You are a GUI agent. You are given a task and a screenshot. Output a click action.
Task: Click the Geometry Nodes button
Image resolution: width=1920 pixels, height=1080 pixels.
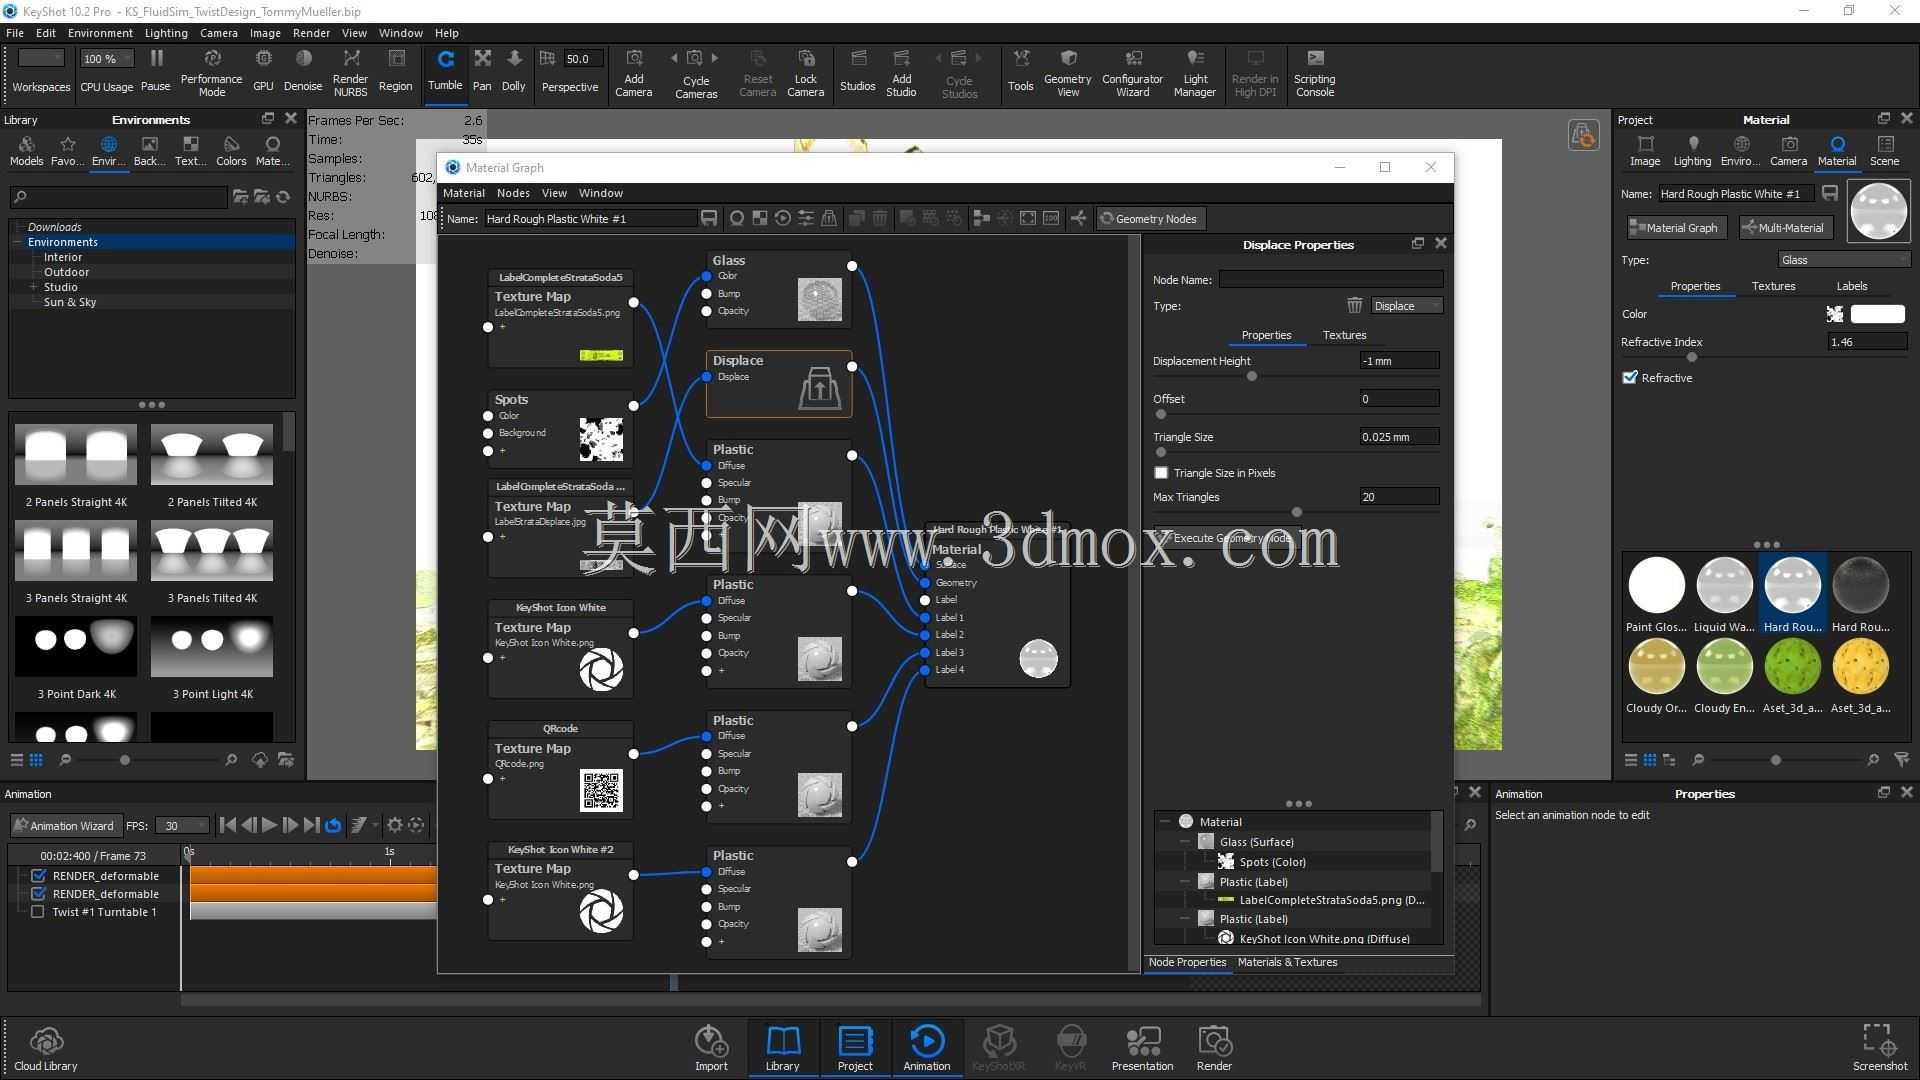1150,219
